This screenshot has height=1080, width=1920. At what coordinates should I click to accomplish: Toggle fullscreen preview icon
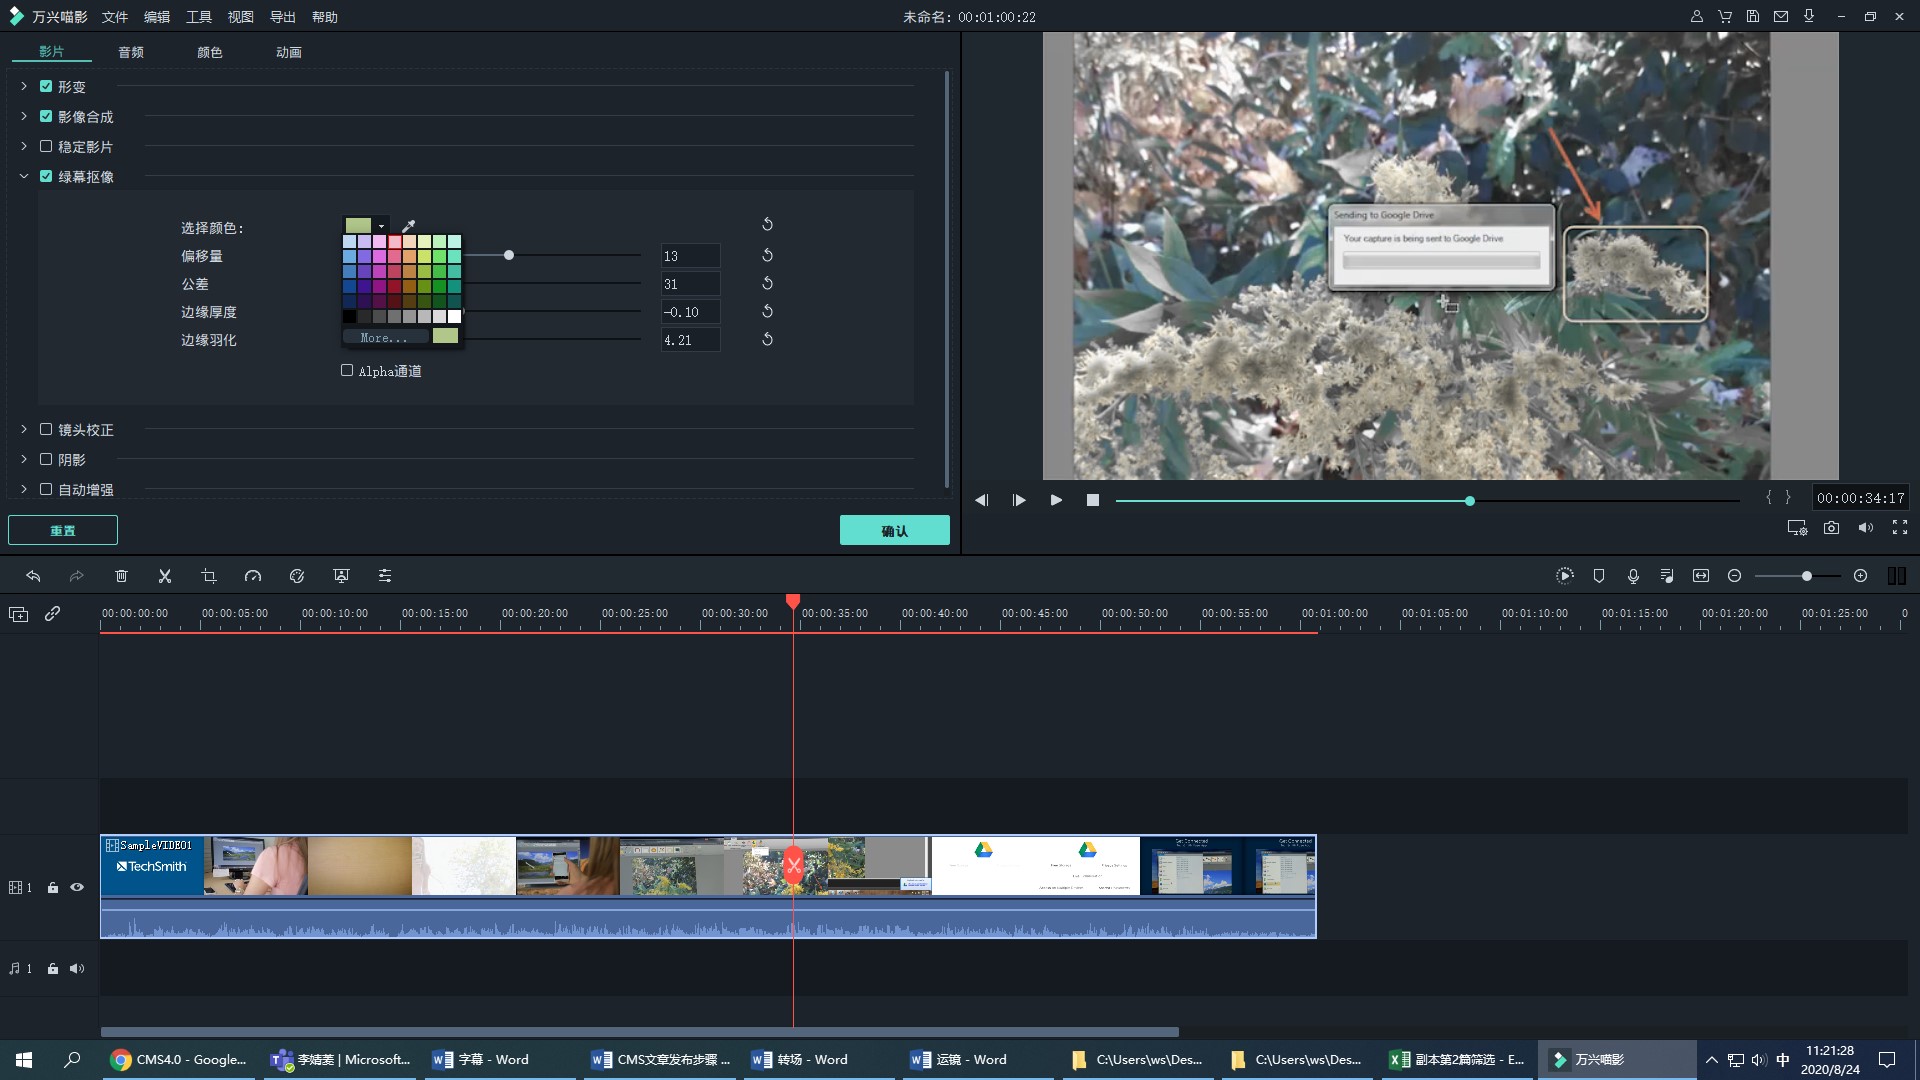[1900, 528]
